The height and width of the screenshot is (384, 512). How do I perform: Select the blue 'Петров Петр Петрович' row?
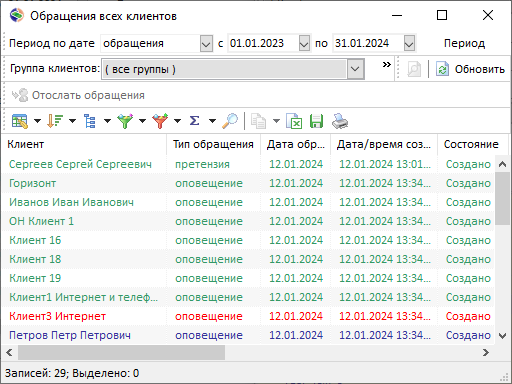(248, 335)
